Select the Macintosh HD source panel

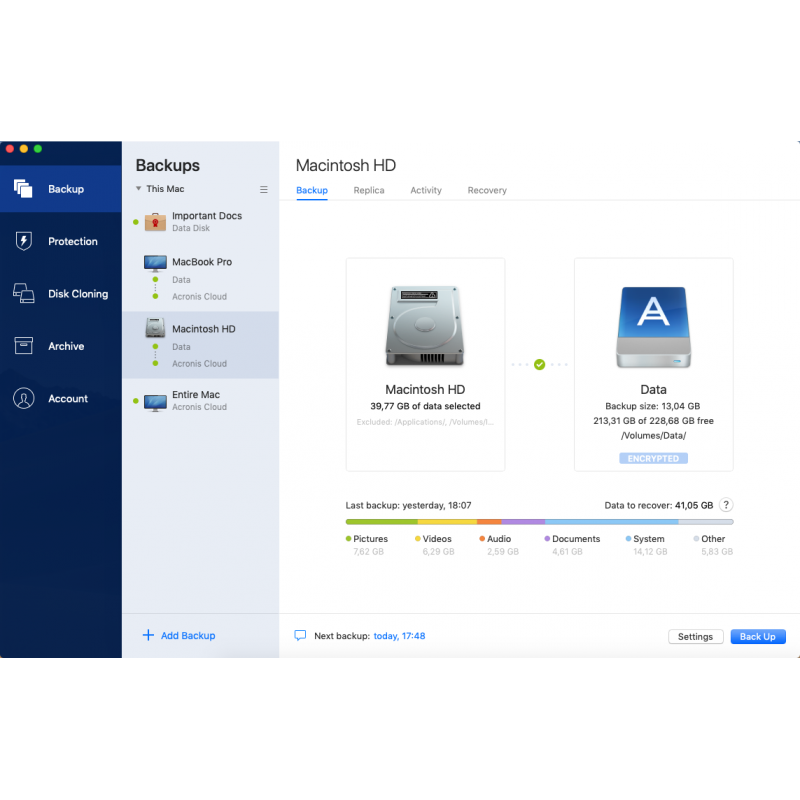point(425,364)
